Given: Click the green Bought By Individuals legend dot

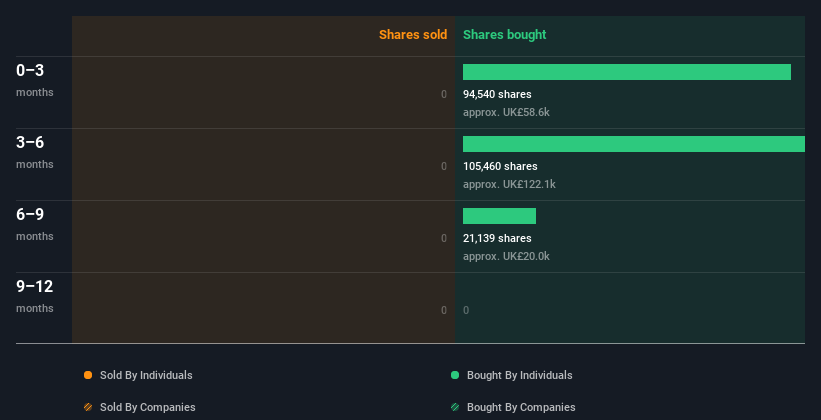Looking at the screenshot, I should pos(455,375).
